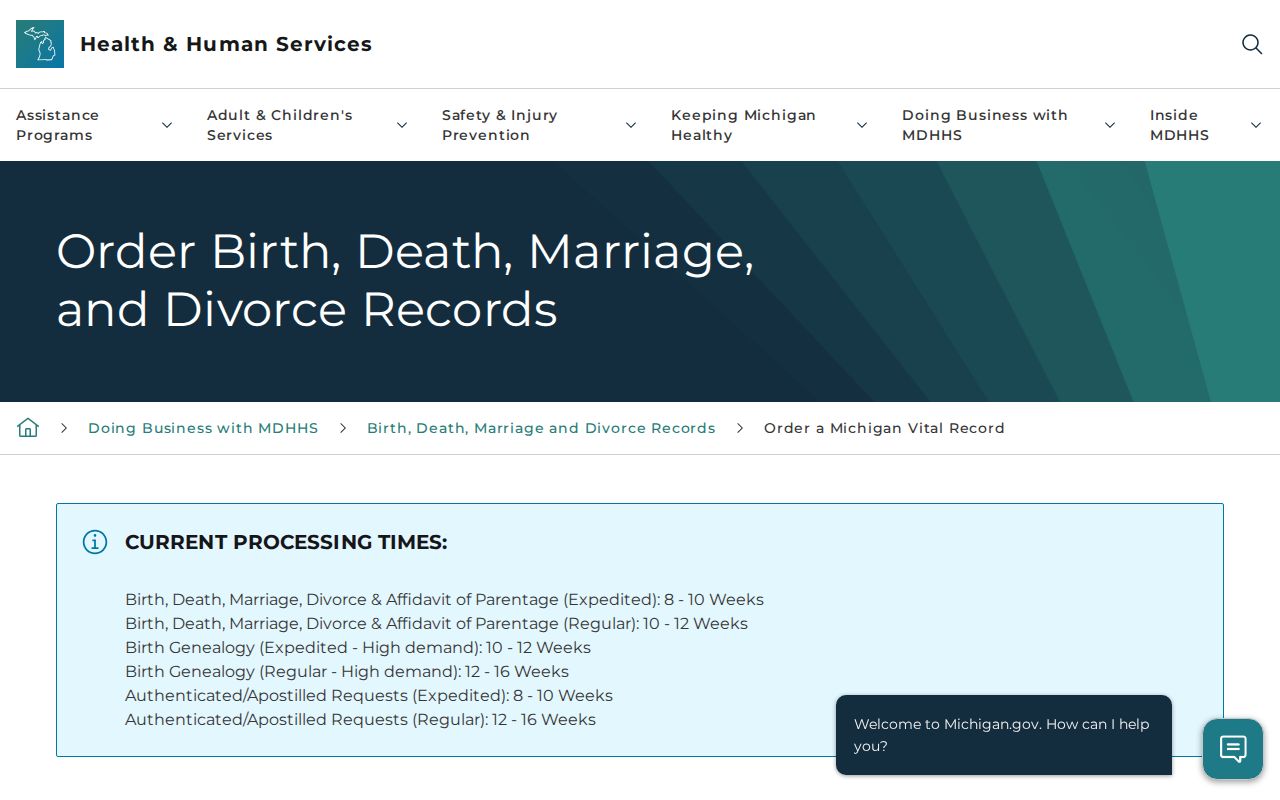Click the Michigan state logo icon
Viewport: 1280px width, 800px height.
(x=40, y=44)
